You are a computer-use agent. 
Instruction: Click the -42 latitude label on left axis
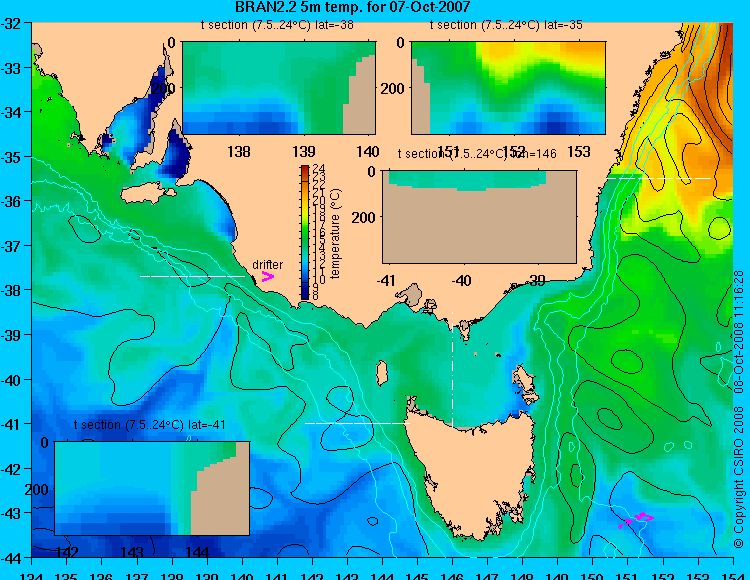click(x=11, y=469)
